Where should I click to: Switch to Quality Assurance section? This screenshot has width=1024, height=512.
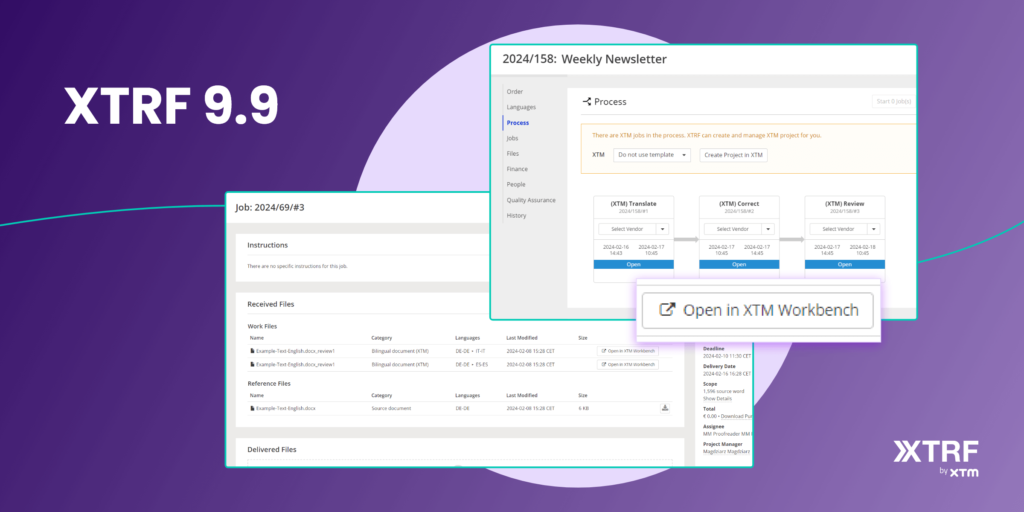click(x=530, y=200)
